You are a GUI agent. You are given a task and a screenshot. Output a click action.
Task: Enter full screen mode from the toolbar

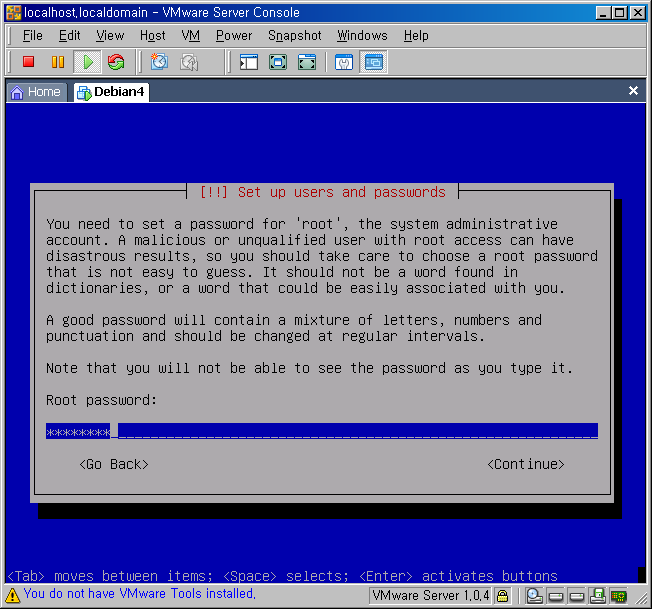pyautogui.click(x=278, y=62)
